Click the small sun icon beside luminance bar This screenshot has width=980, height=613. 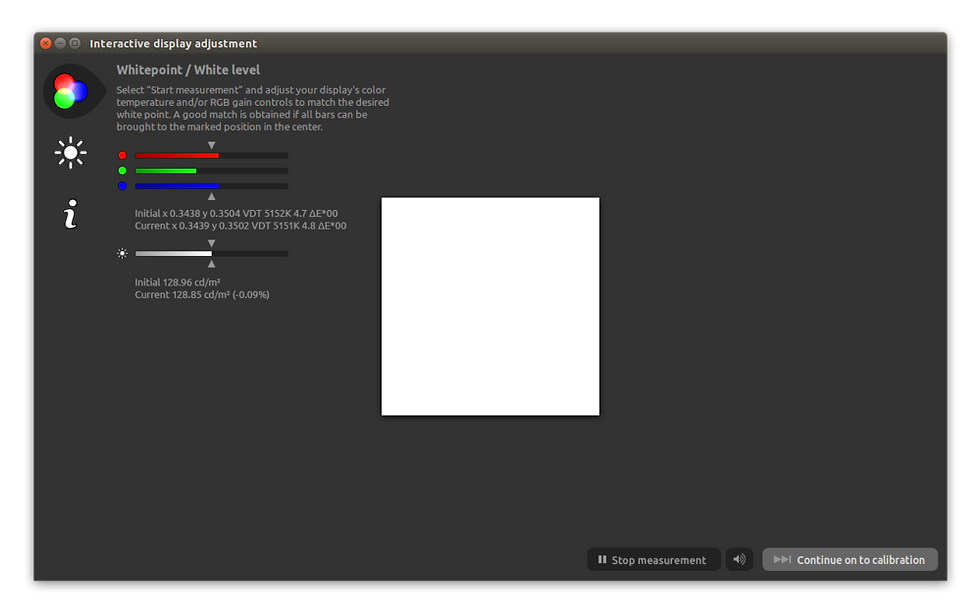click(x=122, y=253)
